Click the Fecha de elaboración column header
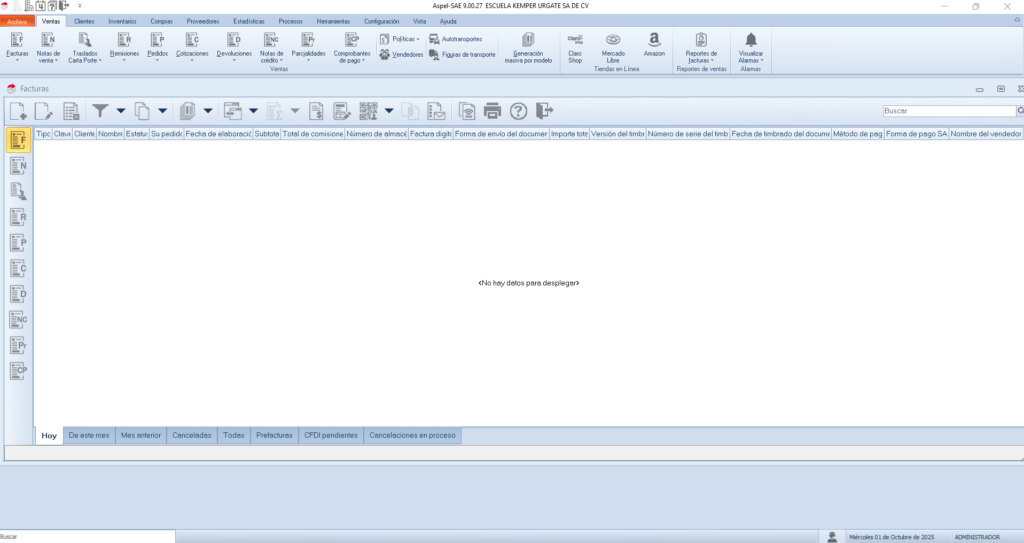Screen dimensions: 1024x543 tap(218, 134)
